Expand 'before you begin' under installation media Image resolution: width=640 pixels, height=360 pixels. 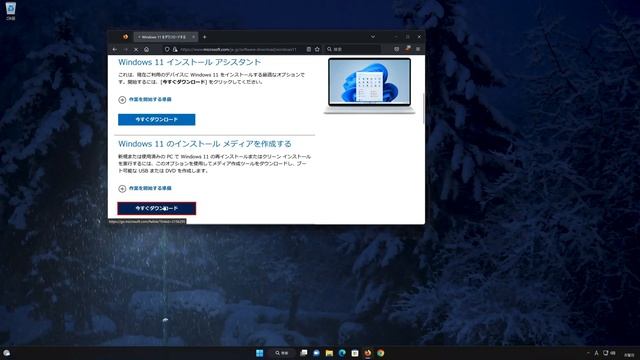coord(145,189)
